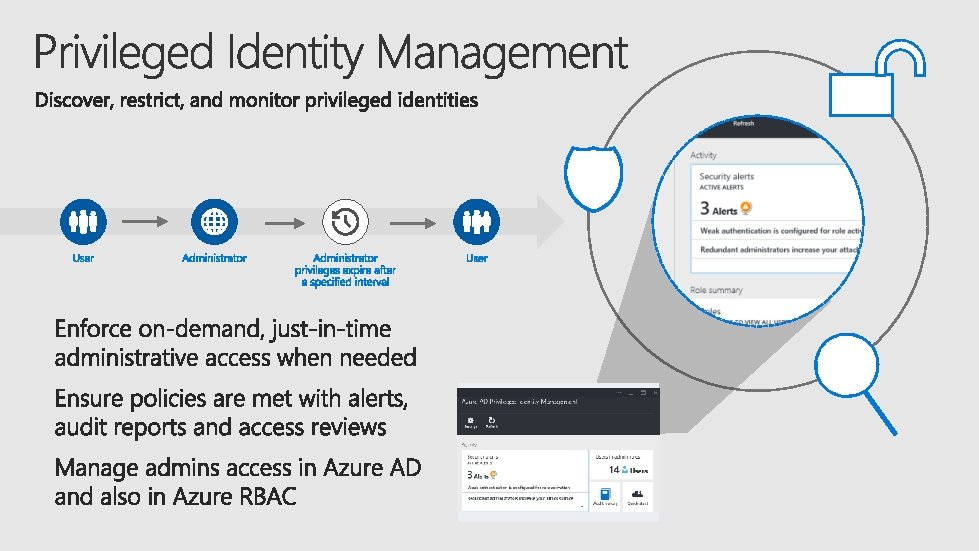Viewport: 979px width, 551px height.
Task: Close the Azure AD Privileged Identity Management window
Action: tap(656, 393)
